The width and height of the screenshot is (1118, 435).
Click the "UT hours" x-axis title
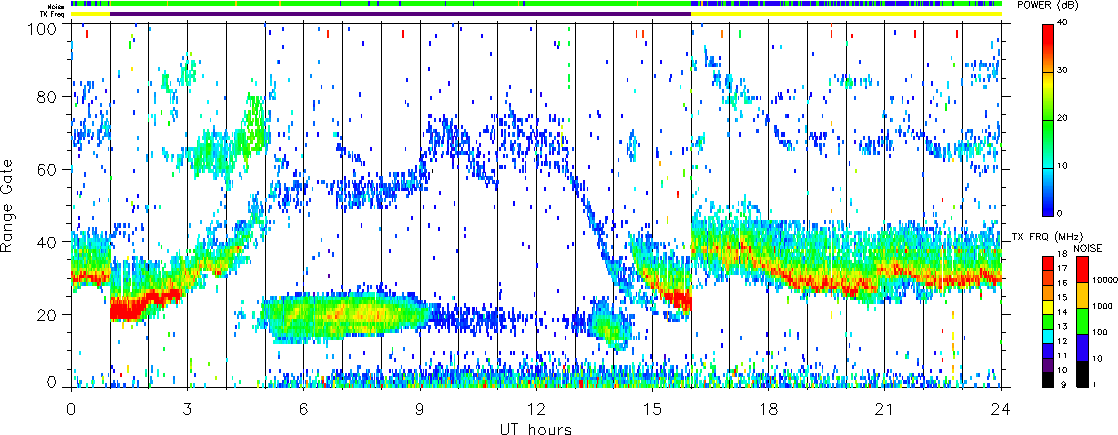pyautogui.click(x=534, y=429)
